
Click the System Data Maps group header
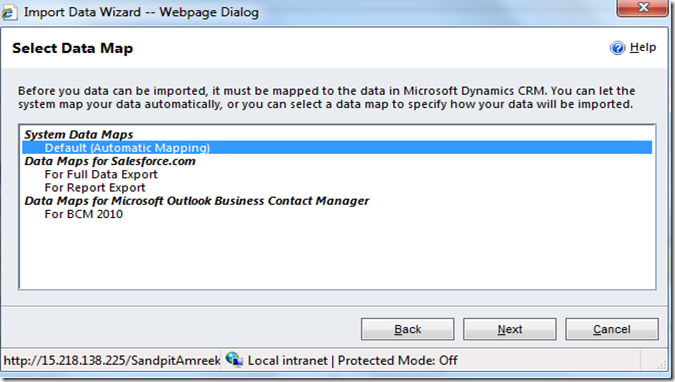tap(78, 134)
